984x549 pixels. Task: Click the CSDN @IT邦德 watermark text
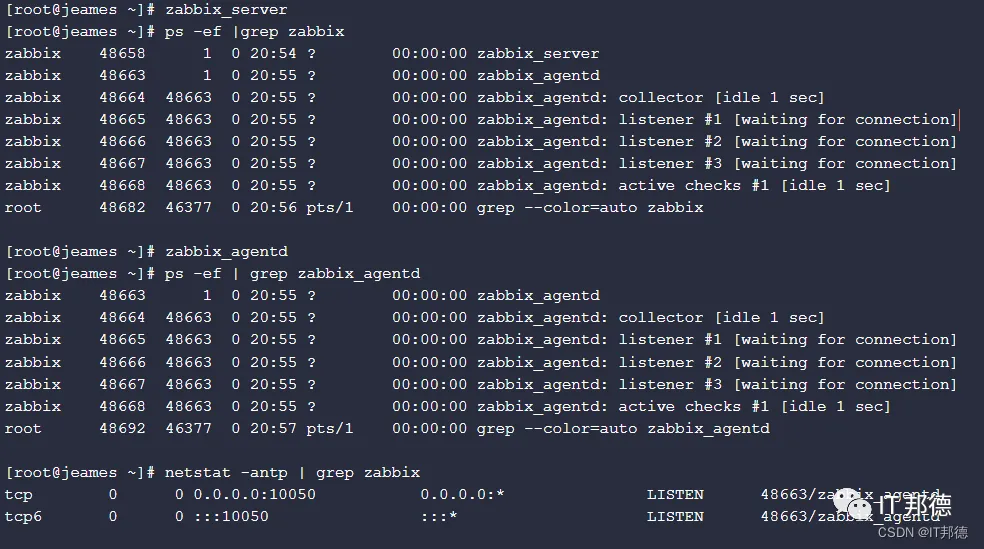pyautogui.click(x=922, y=533)
